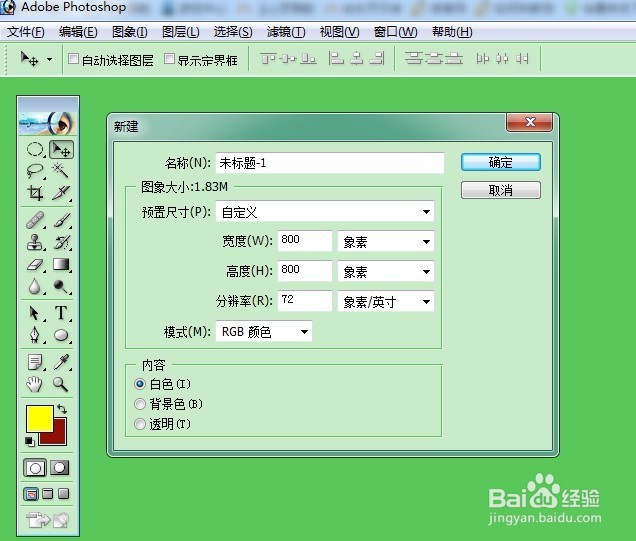Screen dimensions: 636x541
Task: Select the Zoom magnifier tool
Action: [61, 384]
